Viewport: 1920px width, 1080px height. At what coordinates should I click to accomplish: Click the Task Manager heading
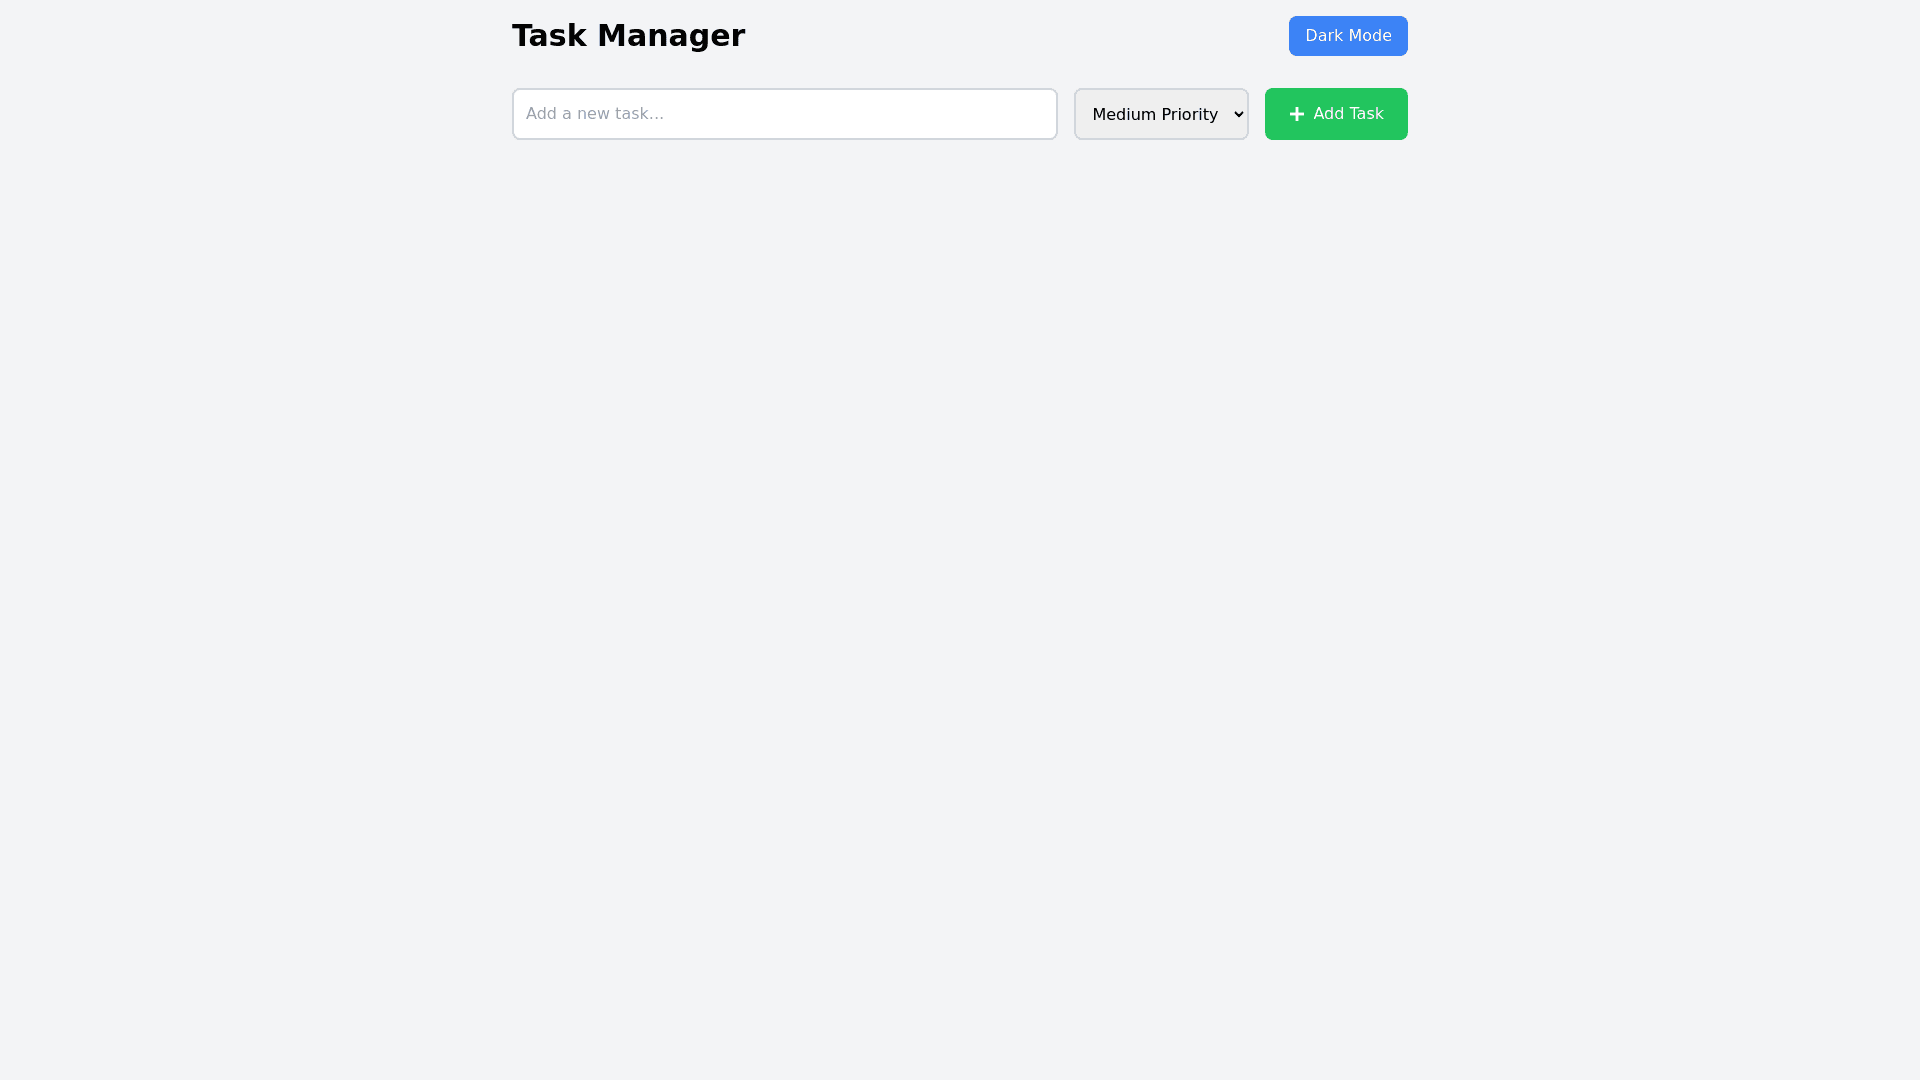[628, 36]
